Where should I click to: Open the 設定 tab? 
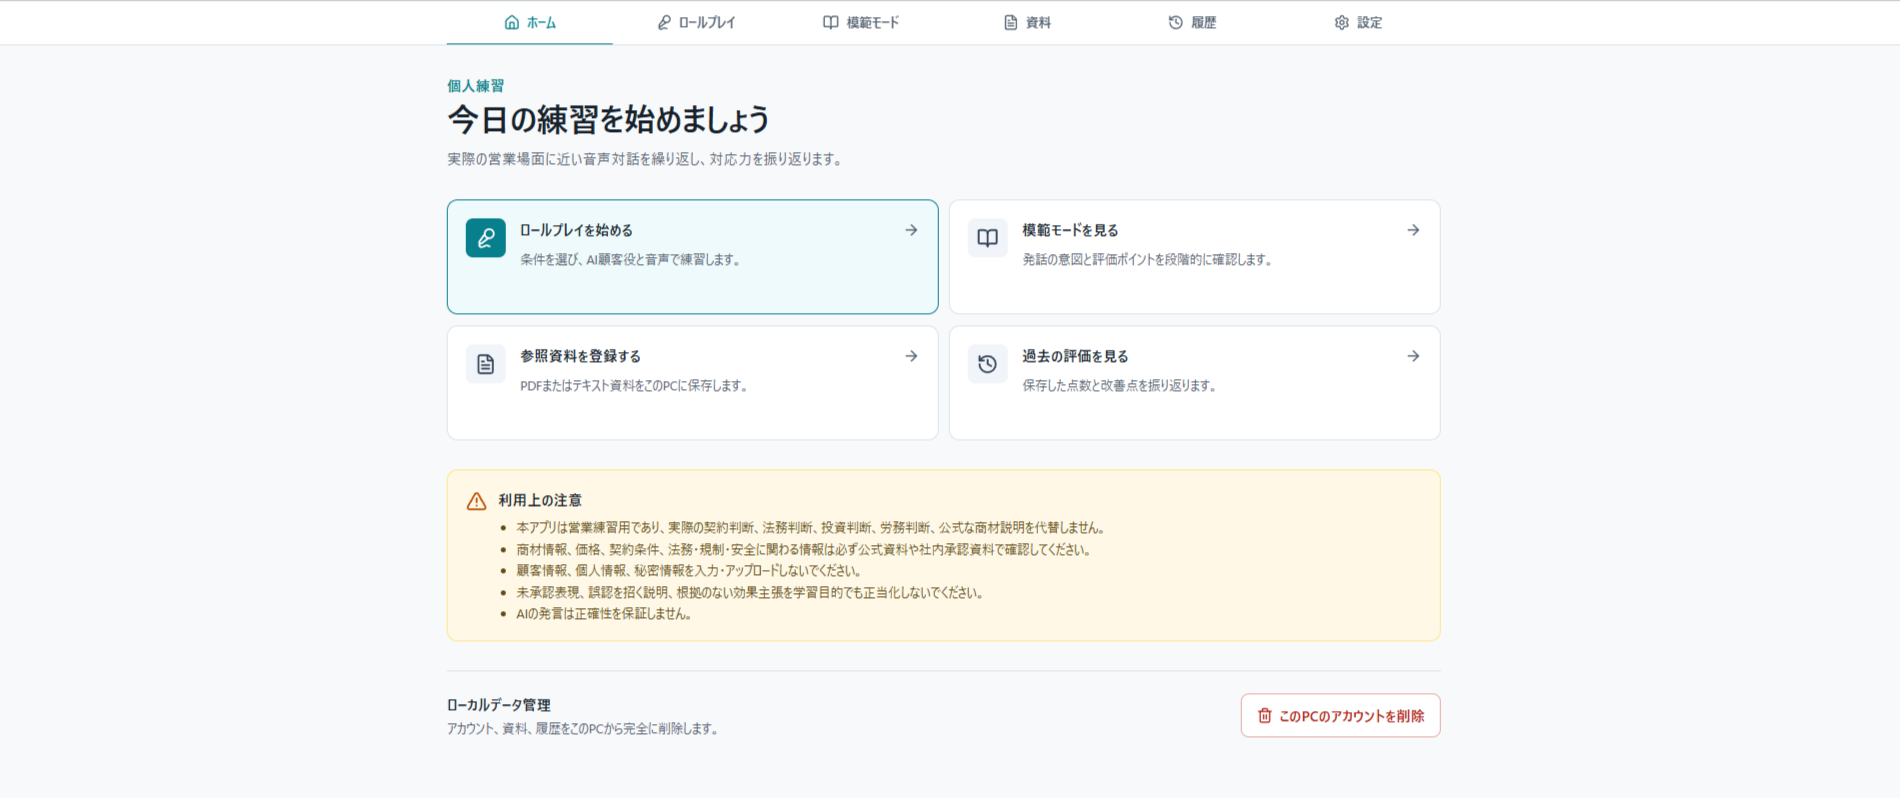[x=1358, y=22]
